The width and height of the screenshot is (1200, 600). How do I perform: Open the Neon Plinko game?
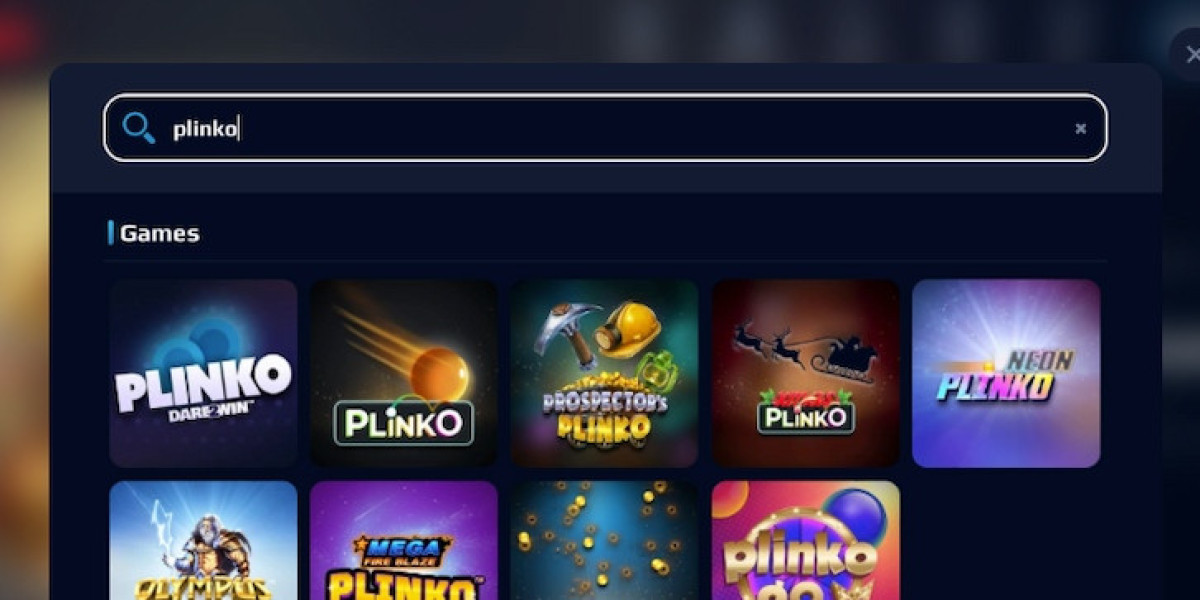[x=1006, y=373]
